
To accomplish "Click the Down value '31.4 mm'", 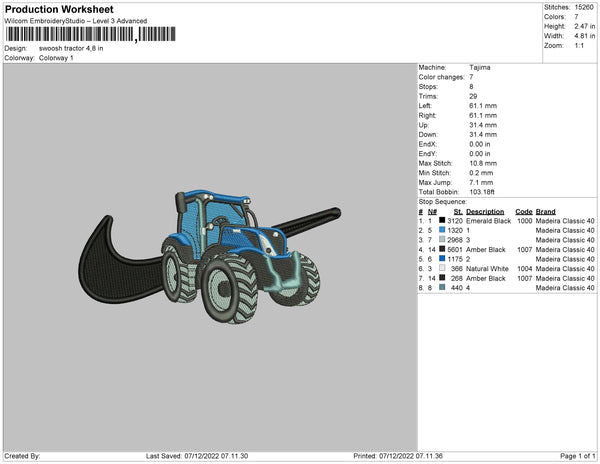I will (483, 135).
